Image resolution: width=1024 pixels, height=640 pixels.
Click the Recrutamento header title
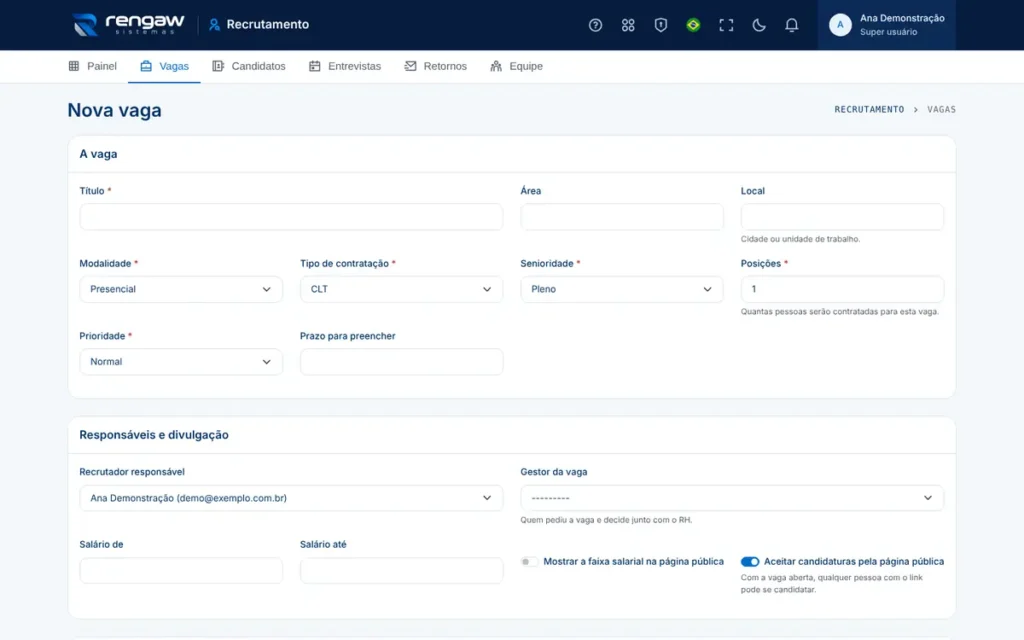point(268,25)
